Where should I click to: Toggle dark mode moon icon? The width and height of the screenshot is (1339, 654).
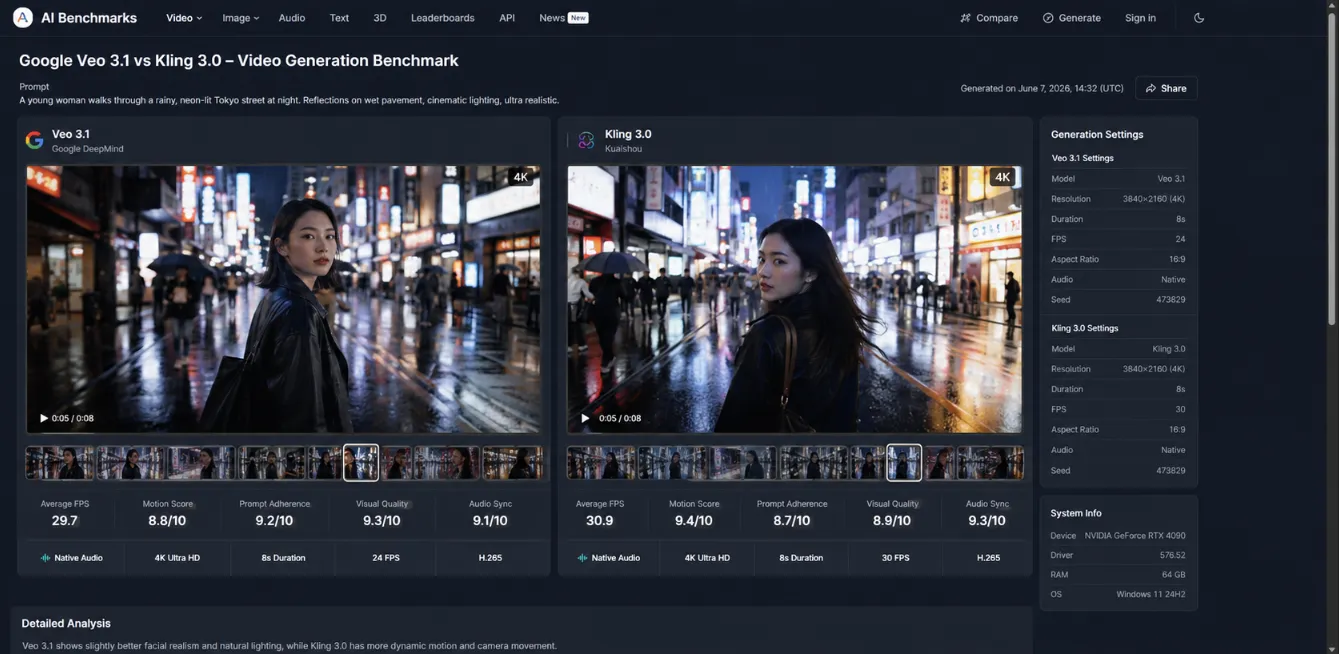pos(1199,18)
